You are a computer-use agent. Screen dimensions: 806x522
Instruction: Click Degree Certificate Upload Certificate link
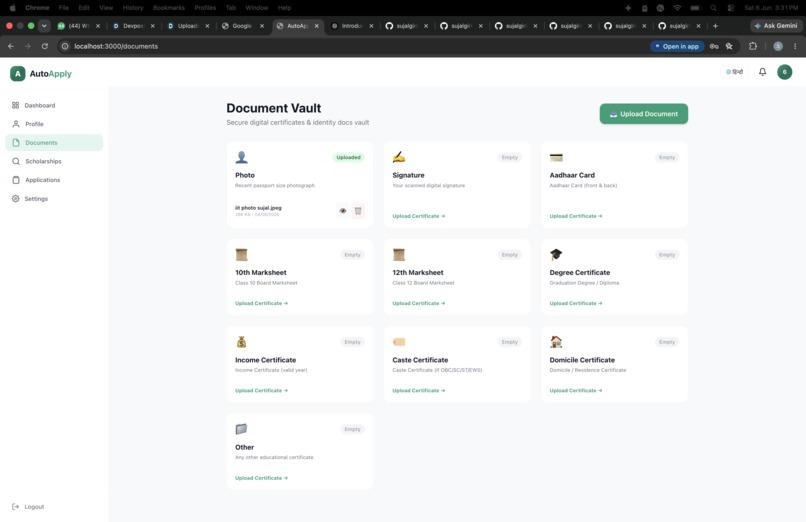pos(576,304)
